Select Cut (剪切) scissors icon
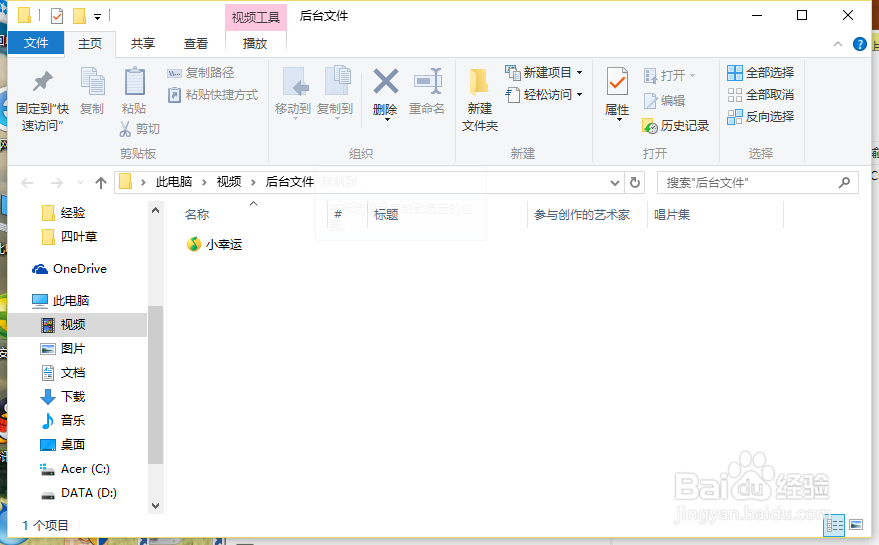 (125, 130)
